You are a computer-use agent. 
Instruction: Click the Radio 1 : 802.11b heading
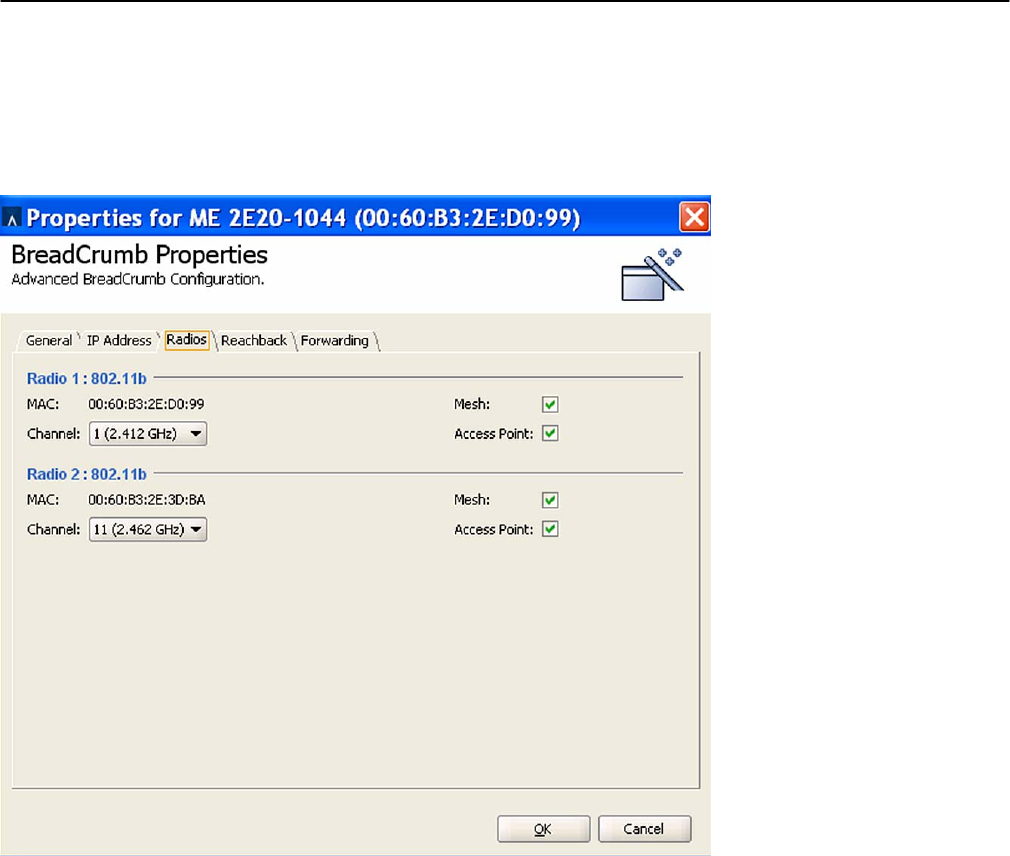(x=86, y=379)
